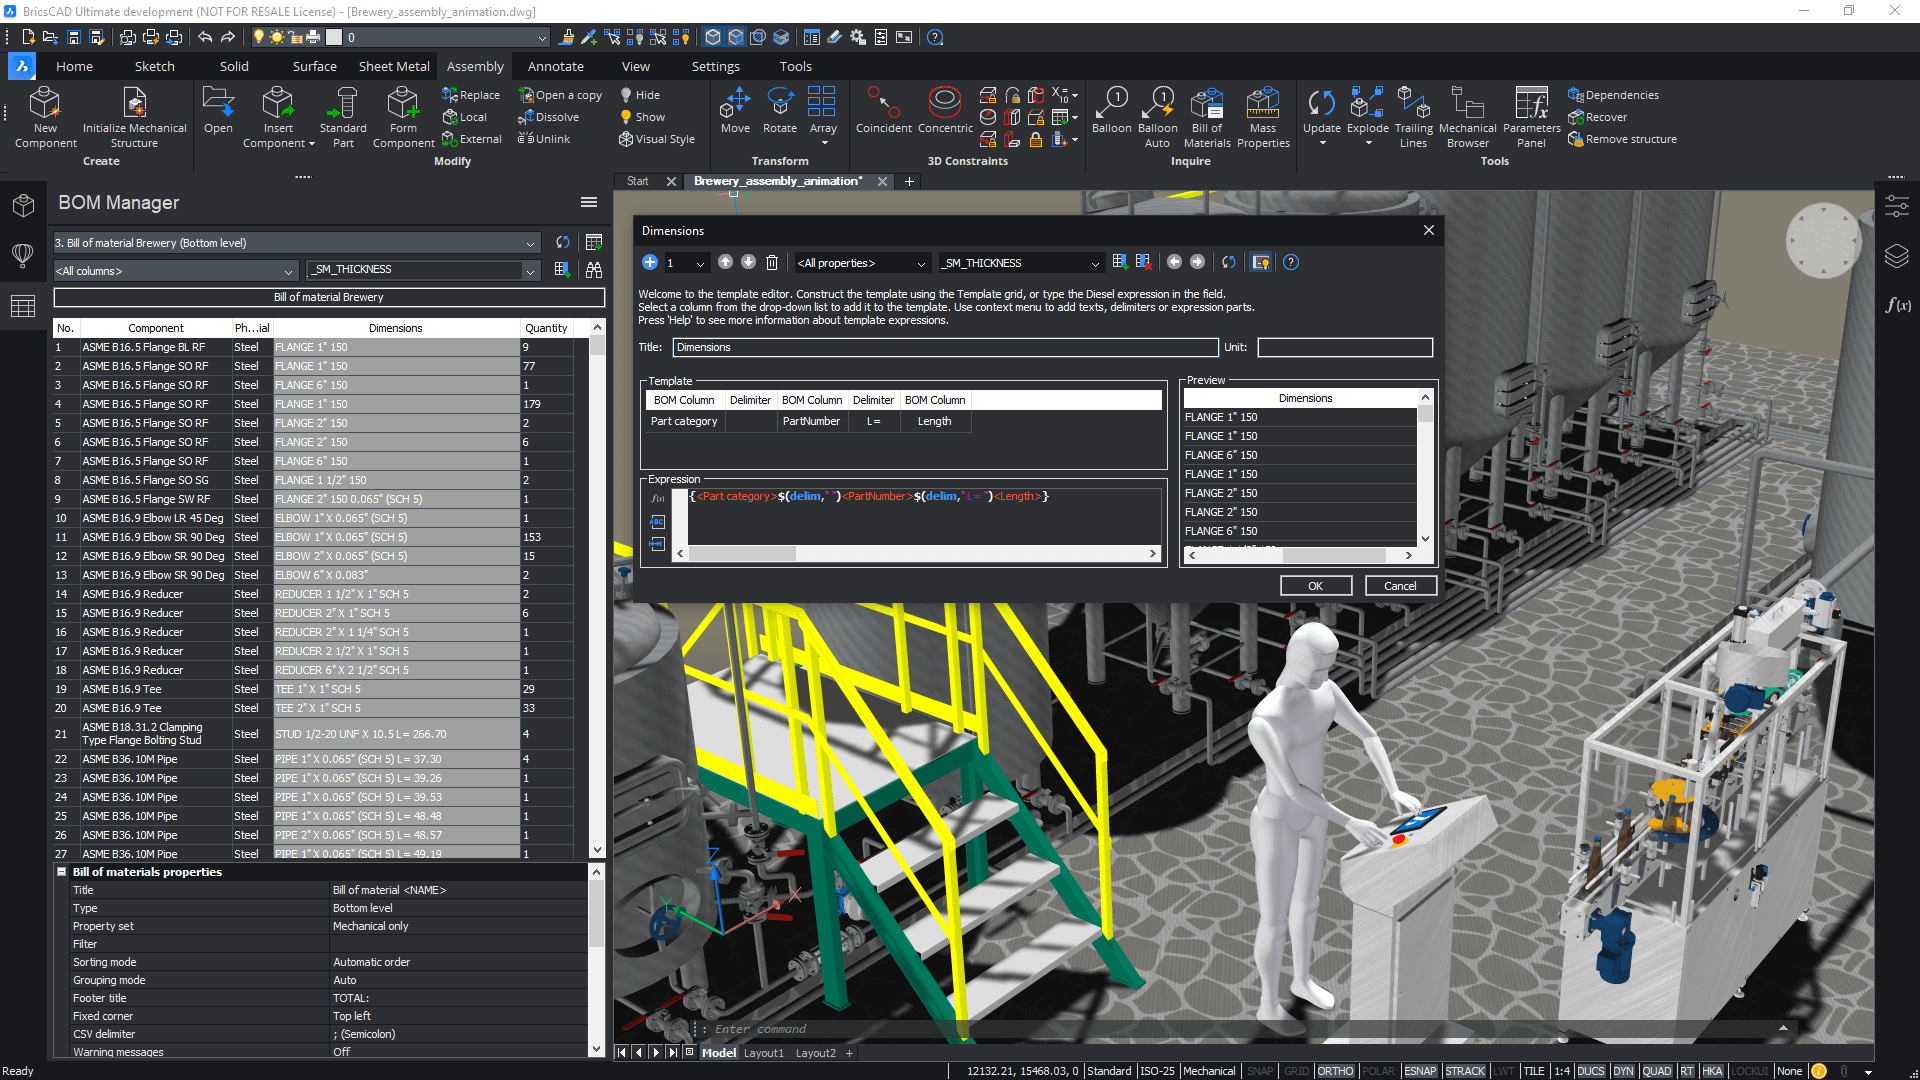The width and height of the screenshot is (1920, 1080).
Task: Open the Parameters Panel
Action: pos(1531,103)
